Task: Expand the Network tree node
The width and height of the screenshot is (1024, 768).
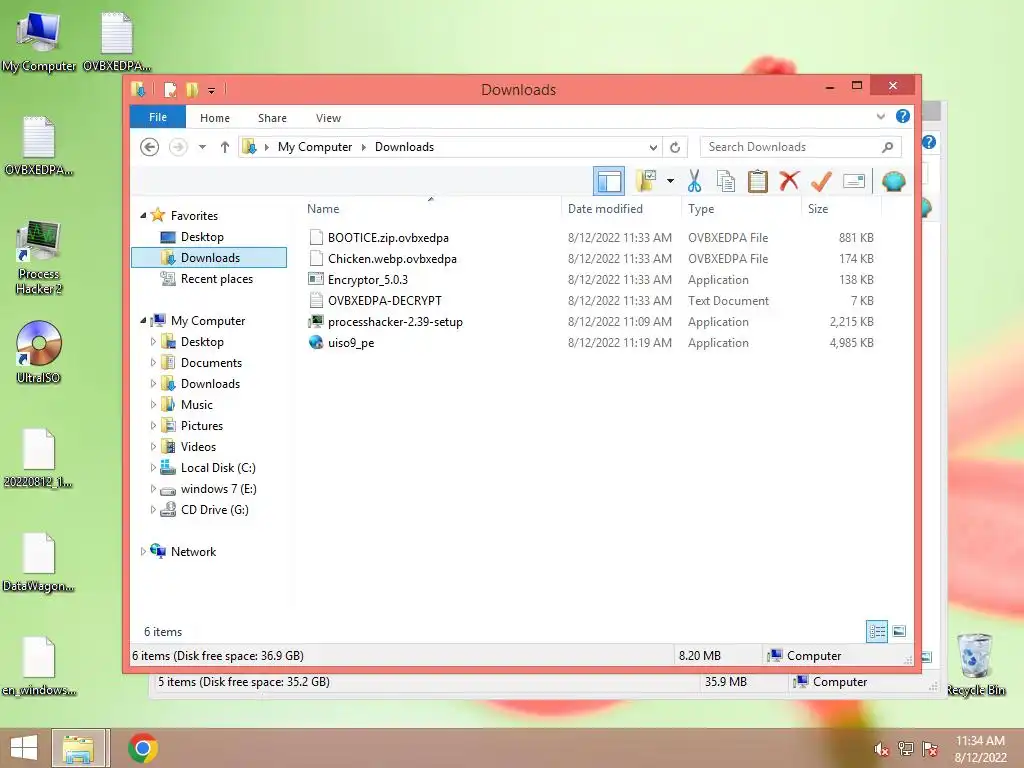Action: coord(143,551)
